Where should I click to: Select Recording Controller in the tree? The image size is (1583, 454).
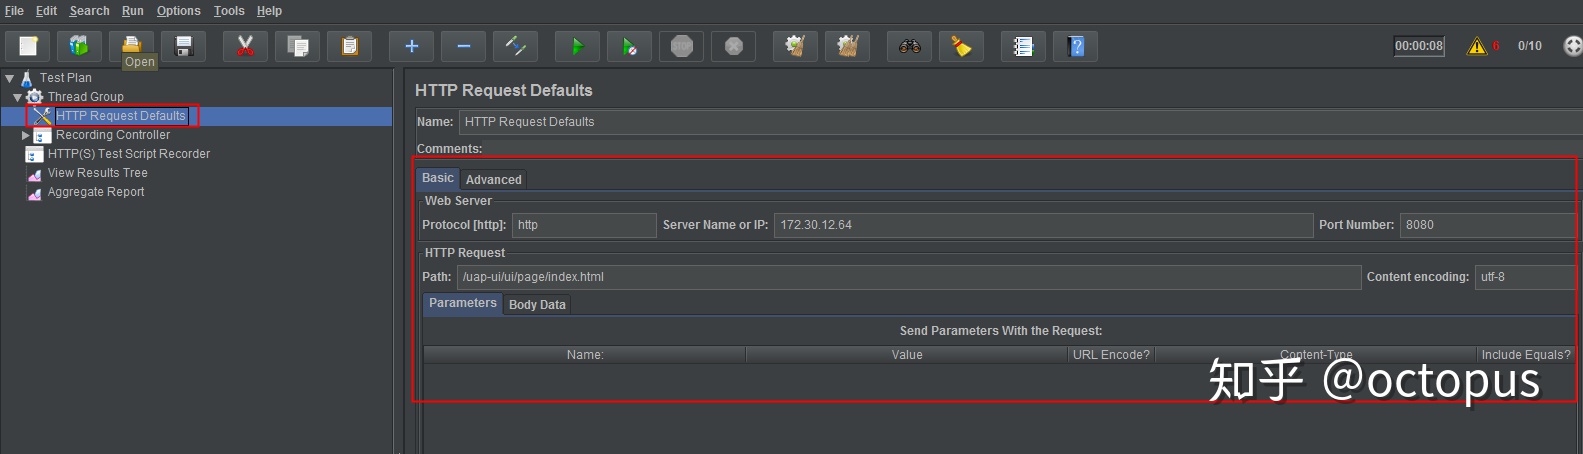(113, 135)
